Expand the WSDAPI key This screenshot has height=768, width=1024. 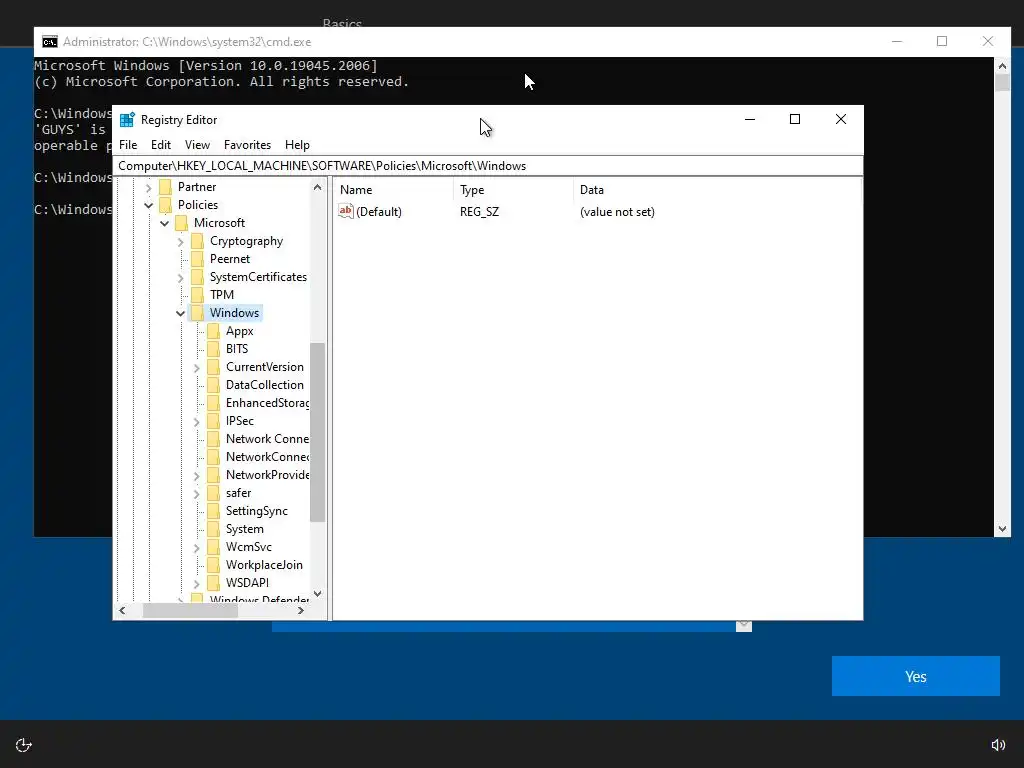coord(197,584)
